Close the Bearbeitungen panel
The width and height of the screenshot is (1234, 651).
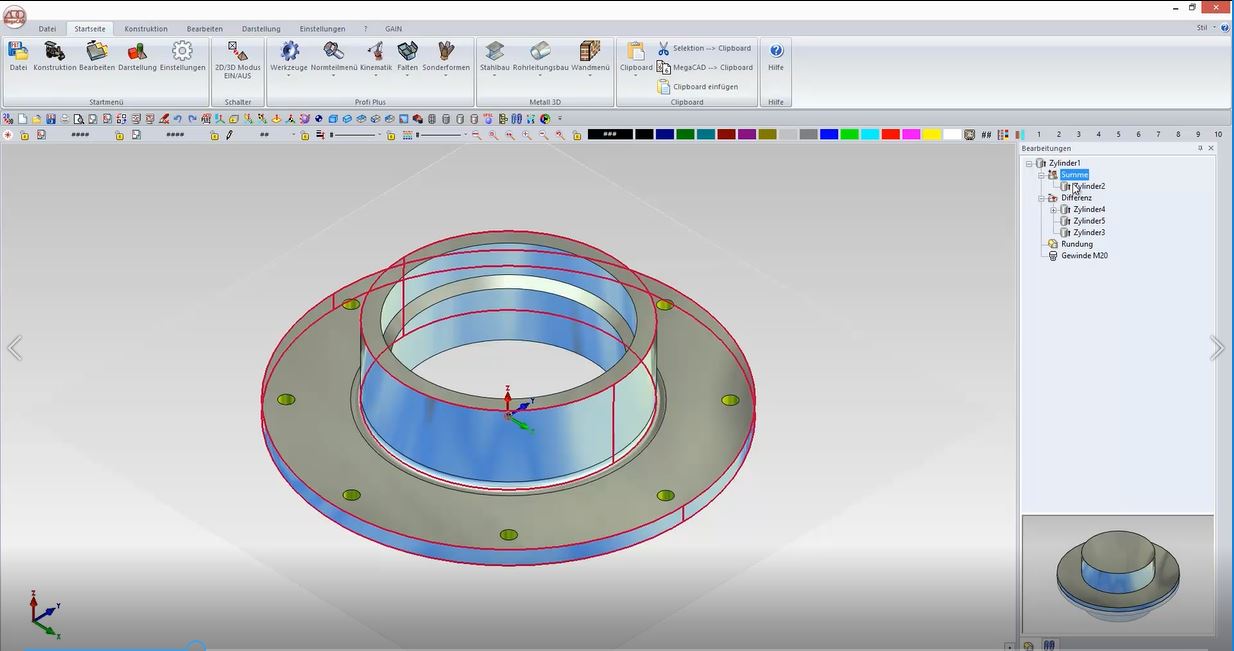[1211, 148]
